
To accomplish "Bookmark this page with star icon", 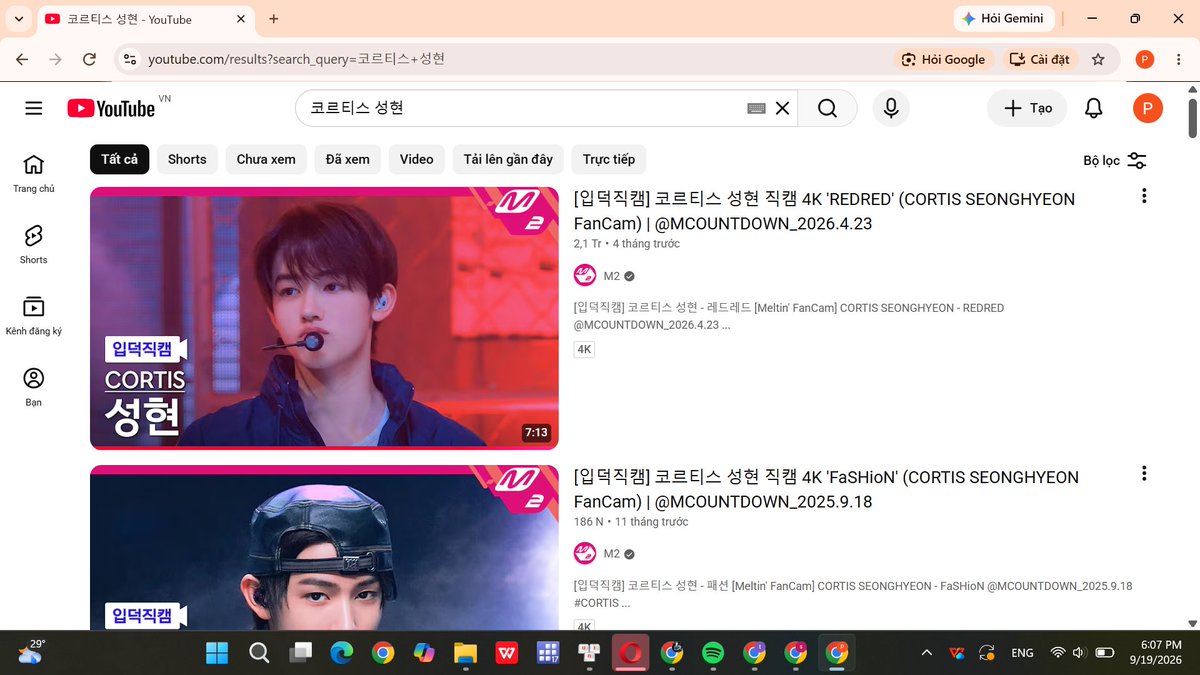I will (1098, 59).
